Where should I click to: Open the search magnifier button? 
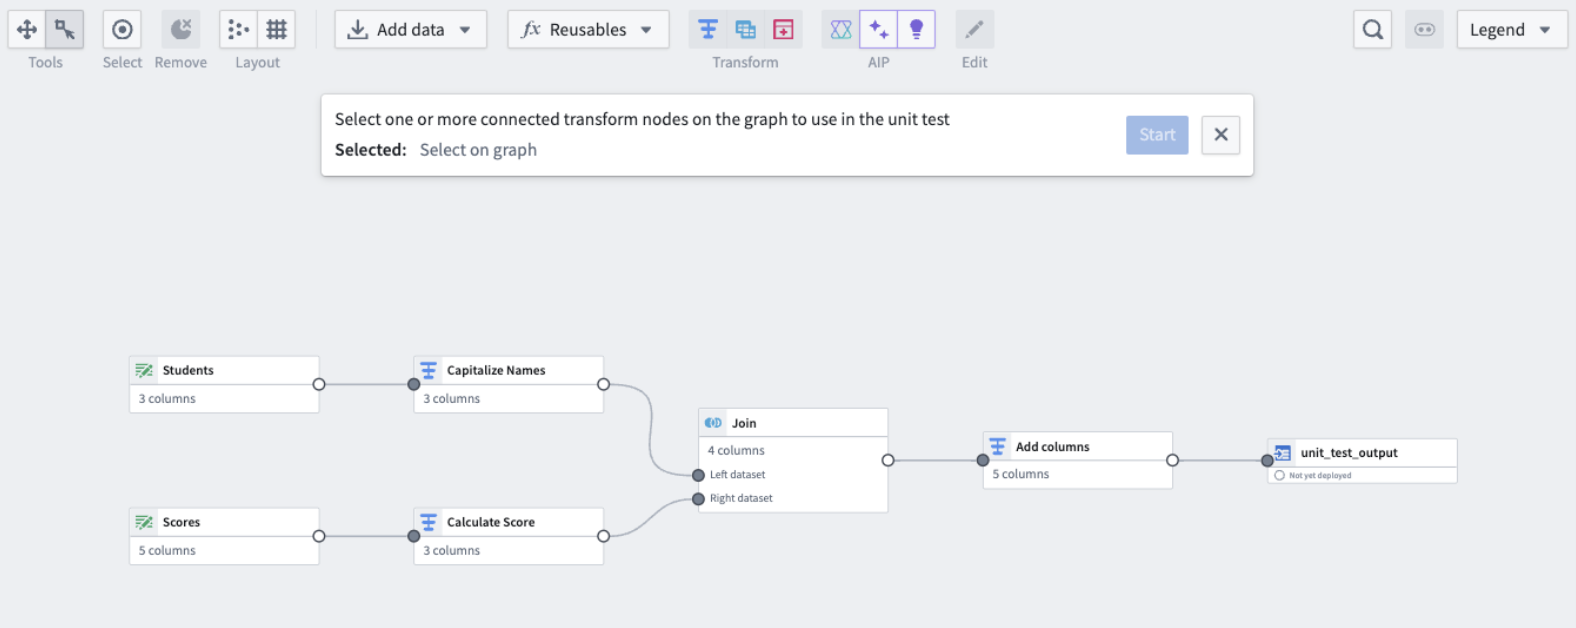click(x=1373, y=30)
